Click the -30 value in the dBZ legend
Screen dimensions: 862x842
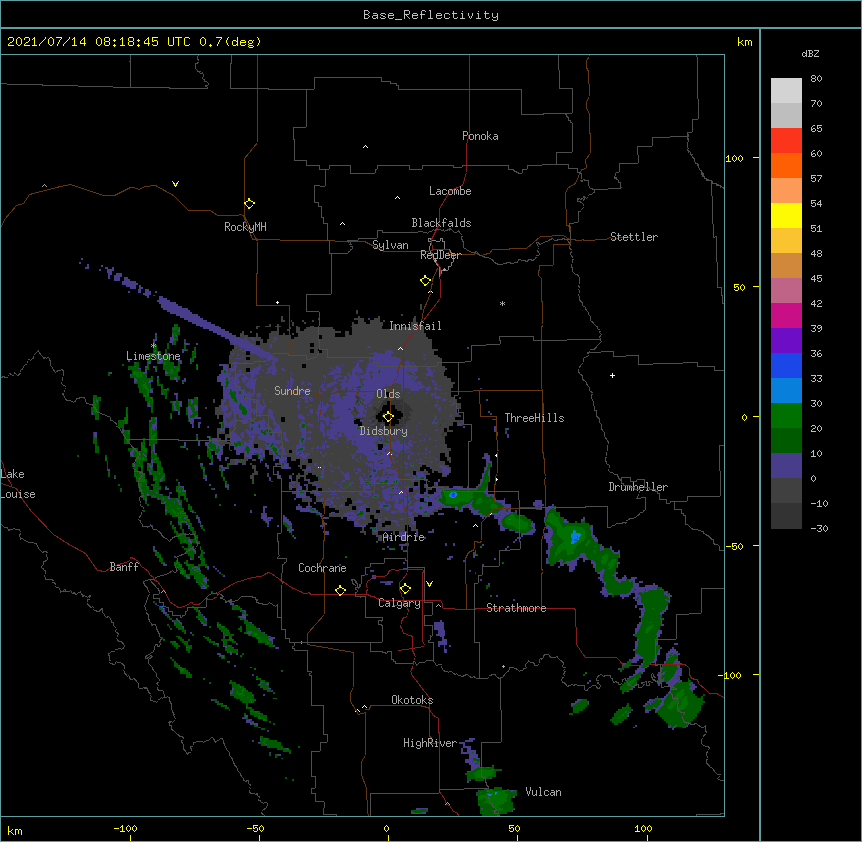[819, 528]
